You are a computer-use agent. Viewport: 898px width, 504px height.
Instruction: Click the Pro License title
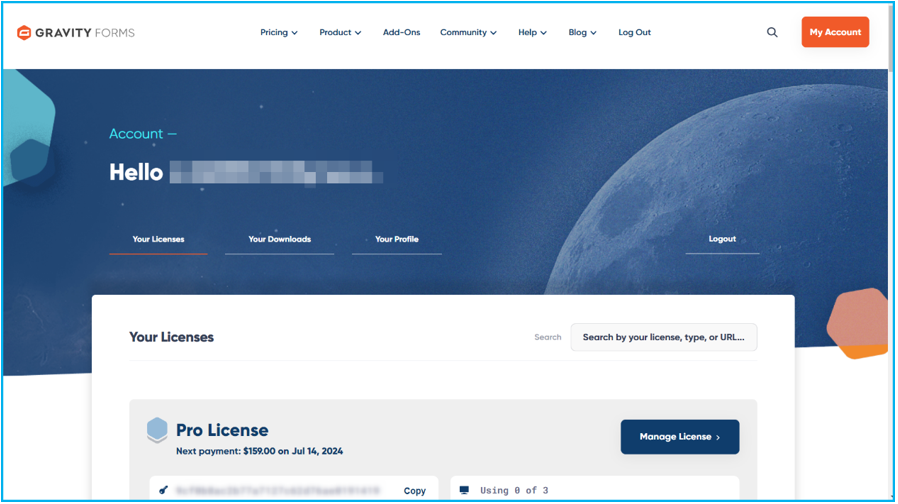222,430
